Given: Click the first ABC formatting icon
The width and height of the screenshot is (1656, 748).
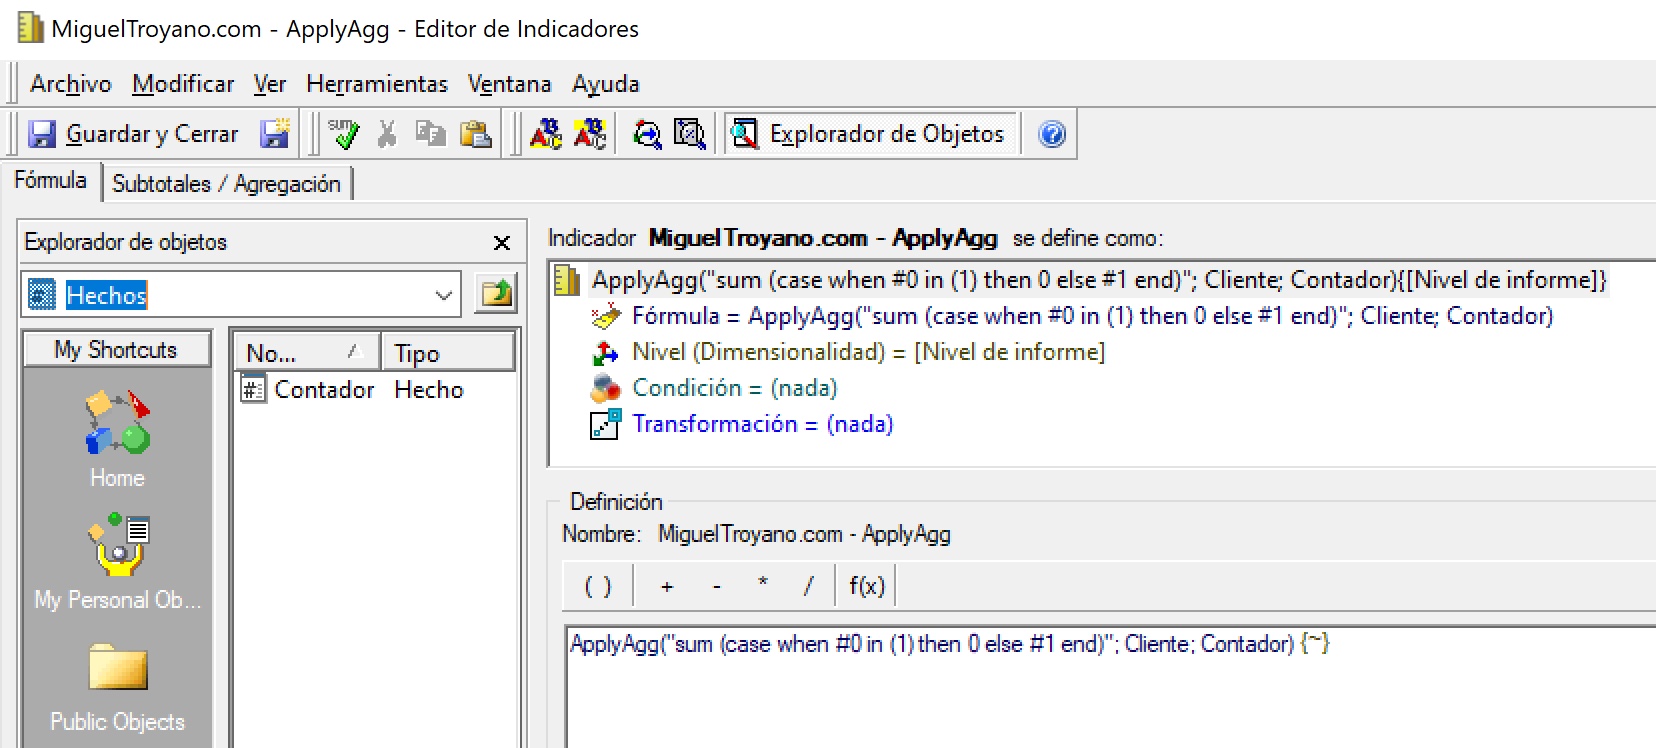Looking at the screenshot, I should [x=546, y=134].
